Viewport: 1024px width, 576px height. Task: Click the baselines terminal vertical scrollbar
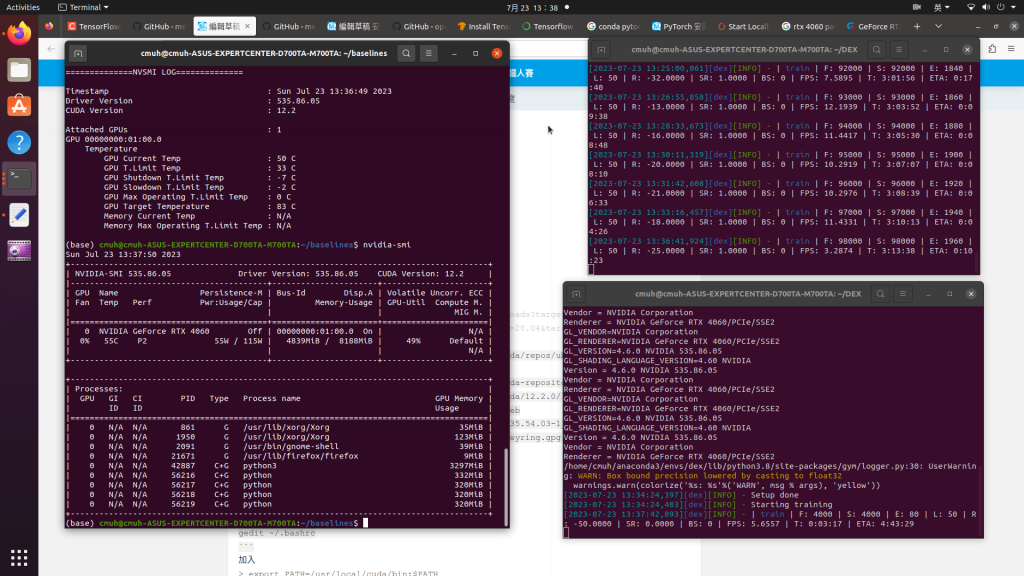coord(506,486)
